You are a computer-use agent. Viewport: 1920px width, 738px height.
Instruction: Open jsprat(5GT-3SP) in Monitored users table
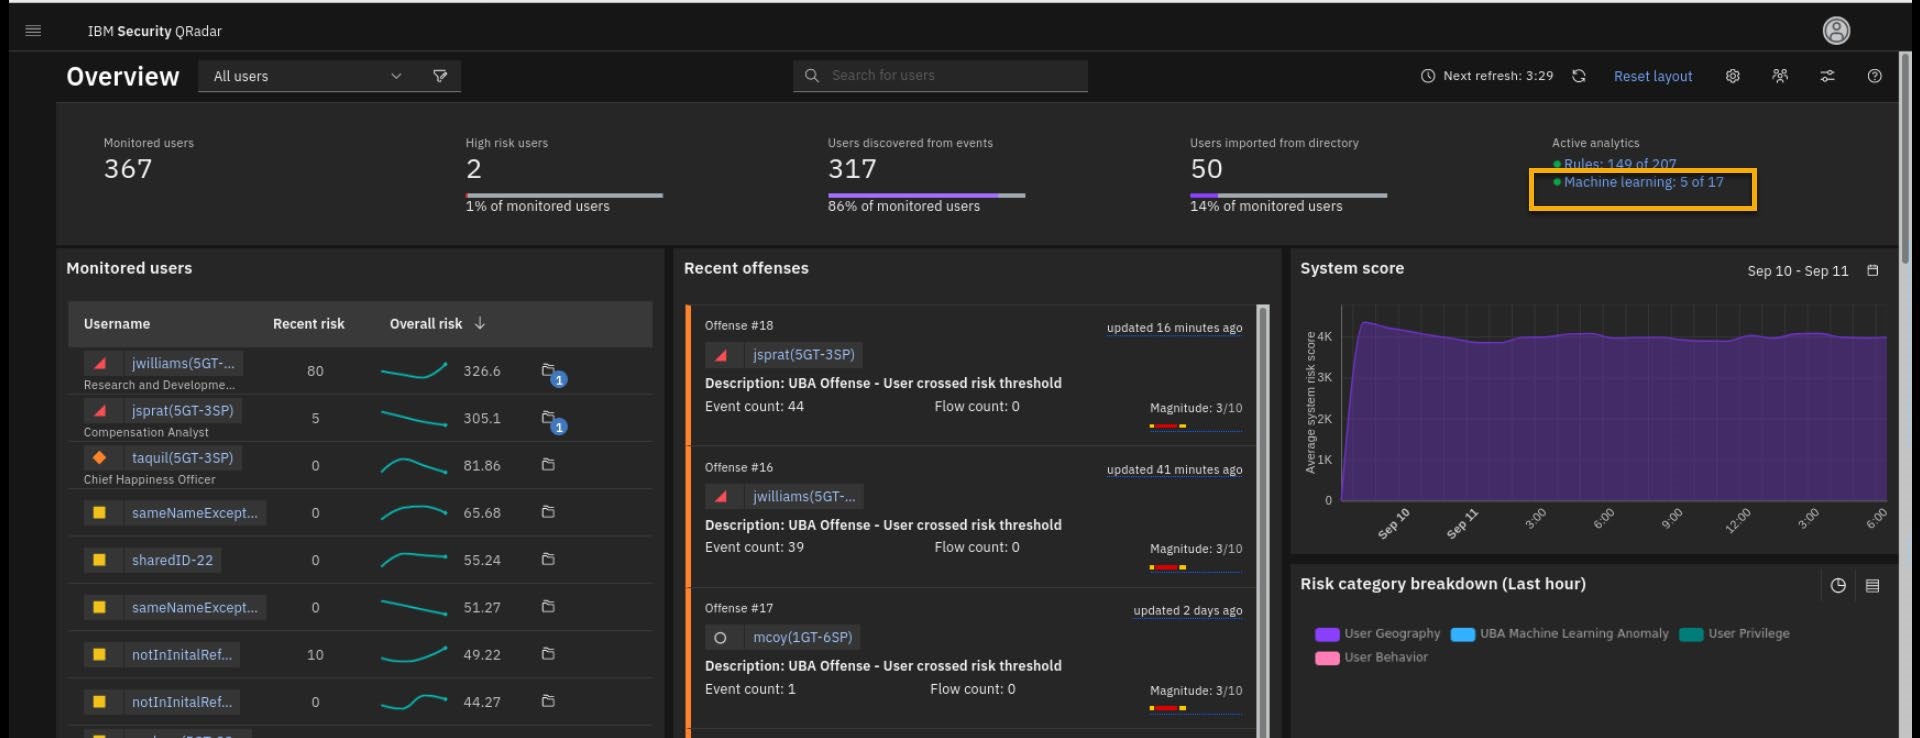[x=182, y=411]
